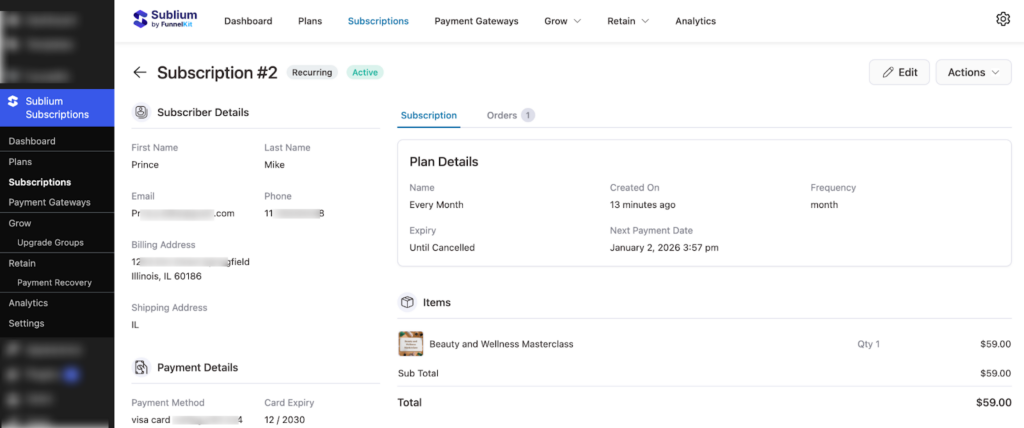Image resolution: width=1024 pixels, height=428 pixels.
Task: Click the Sublium Subscriptions sidebar icon
Action: [12, 101]
